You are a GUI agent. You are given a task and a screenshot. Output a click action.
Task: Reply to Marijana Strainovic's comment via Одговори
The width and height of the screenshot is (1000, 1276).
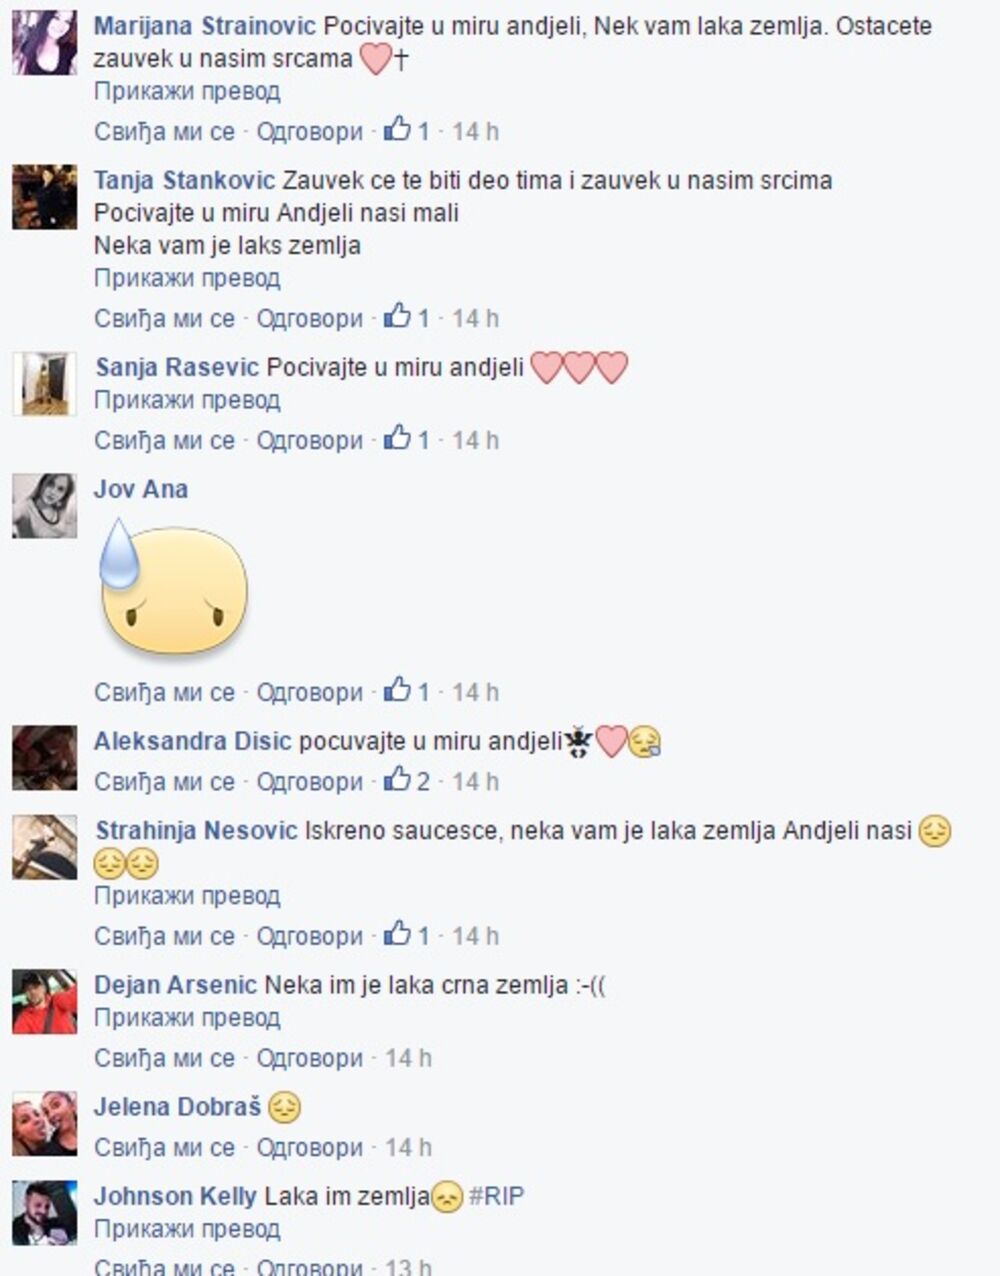click(x=310, y=132)
